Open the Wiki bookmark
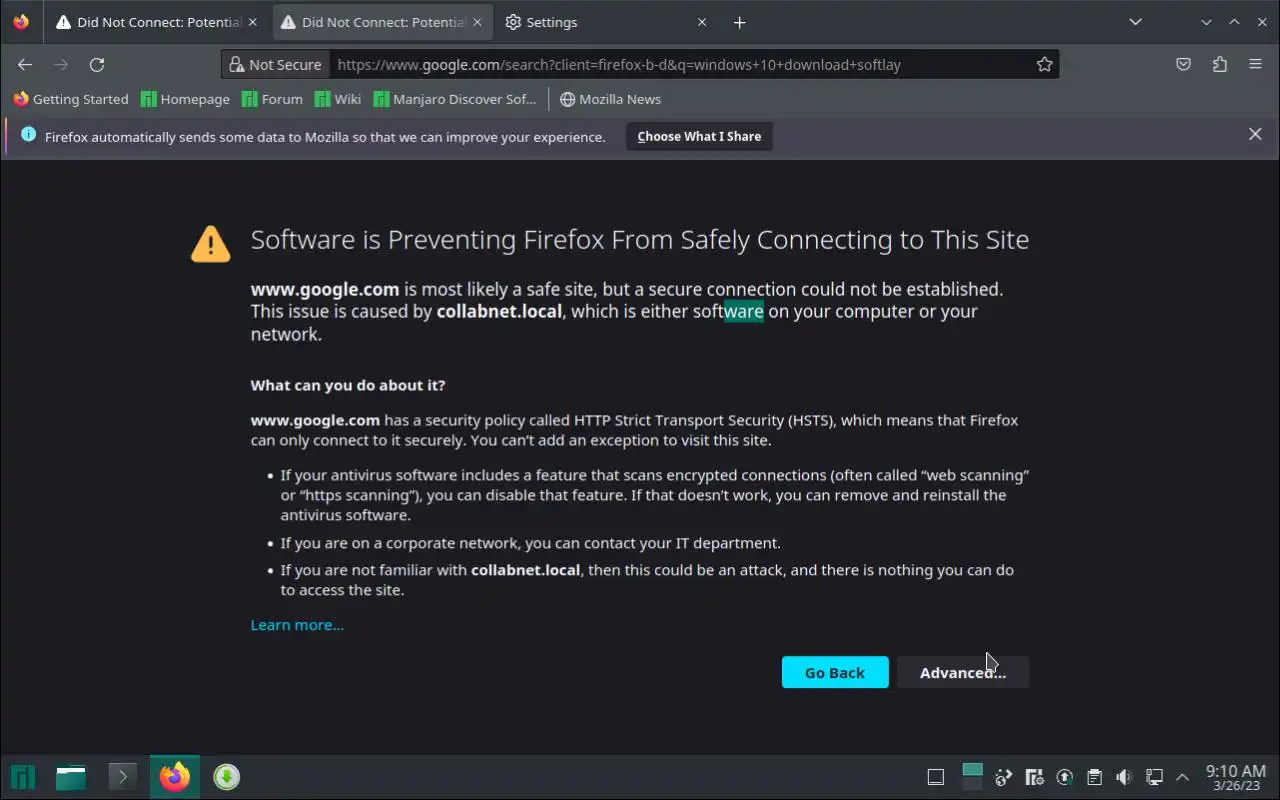This screenshot has height=800, width=1280. pos(338,99)
